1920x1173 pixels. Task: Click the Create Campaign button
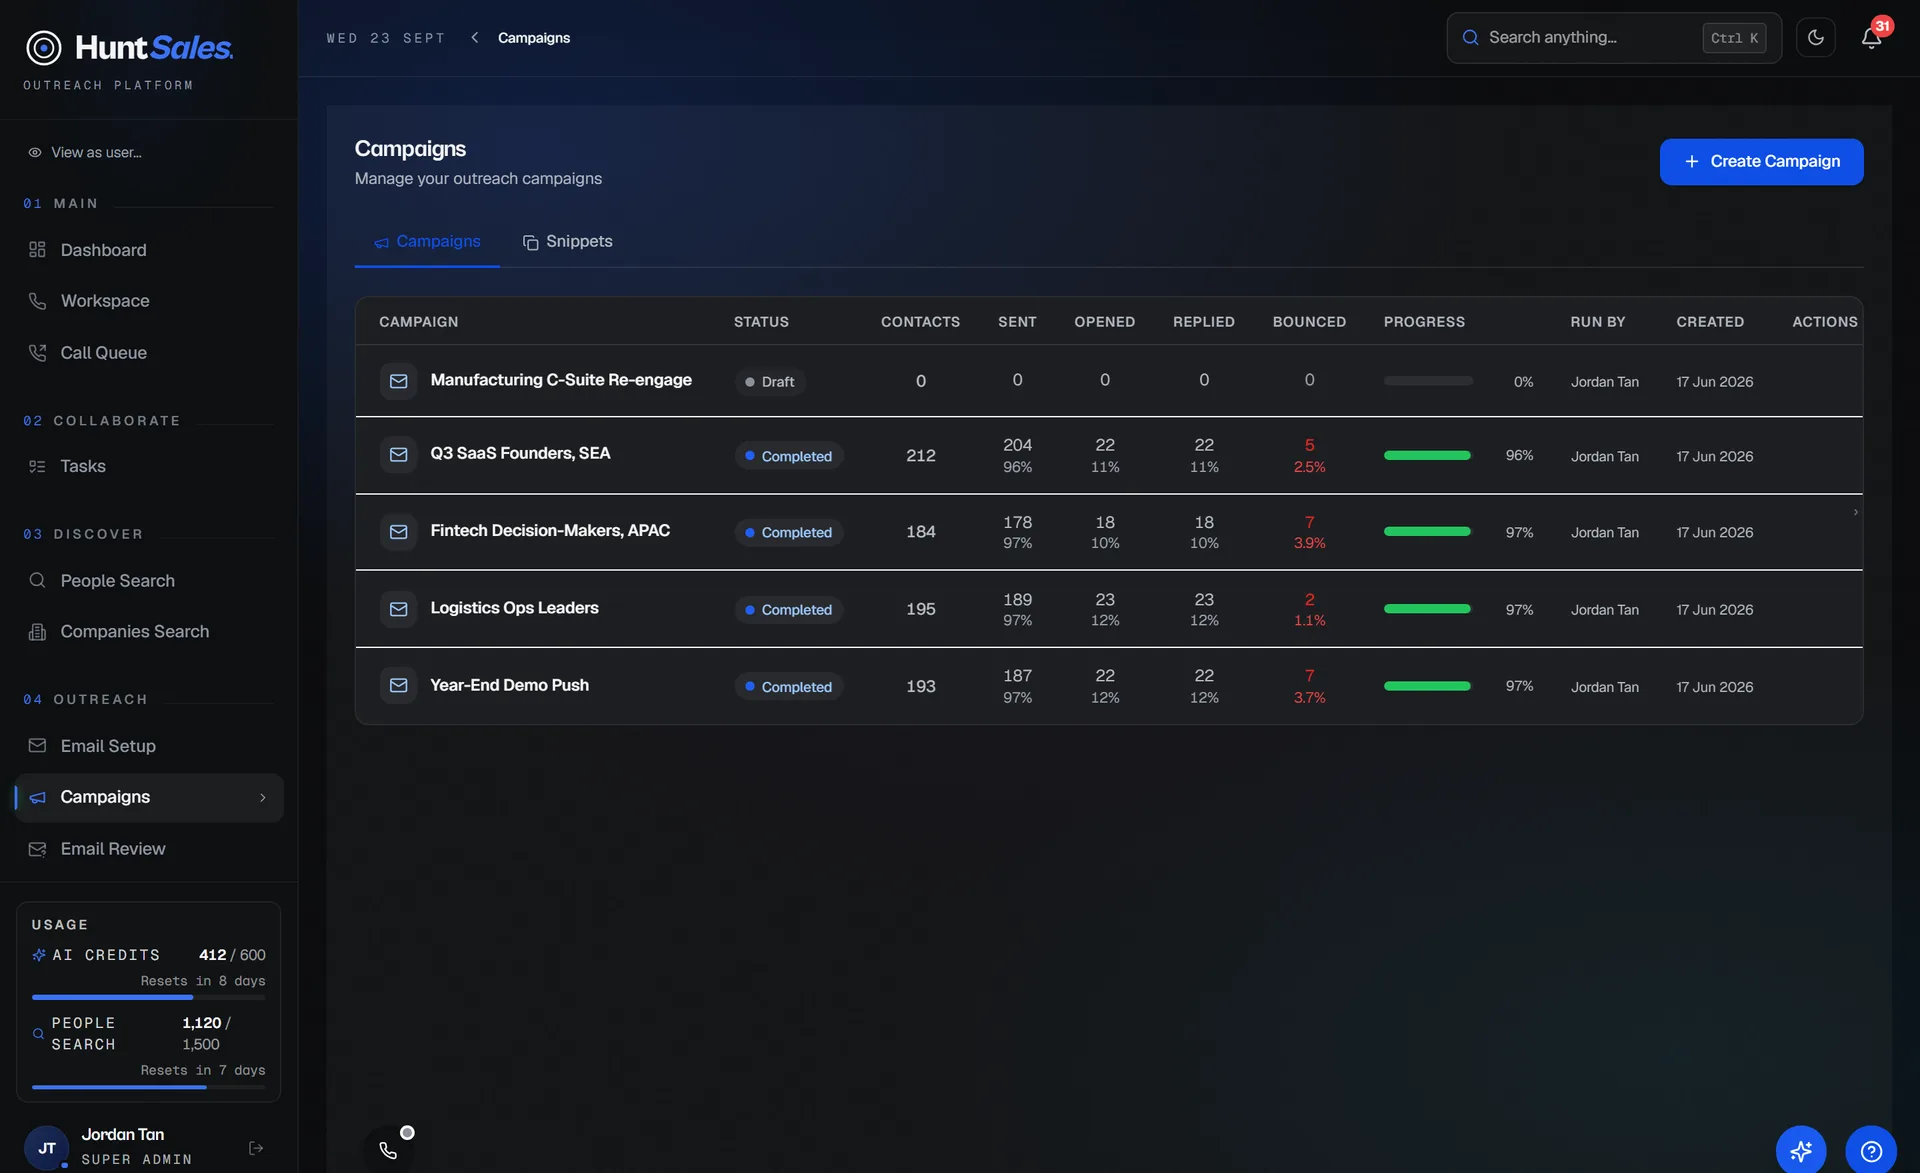1761,162
